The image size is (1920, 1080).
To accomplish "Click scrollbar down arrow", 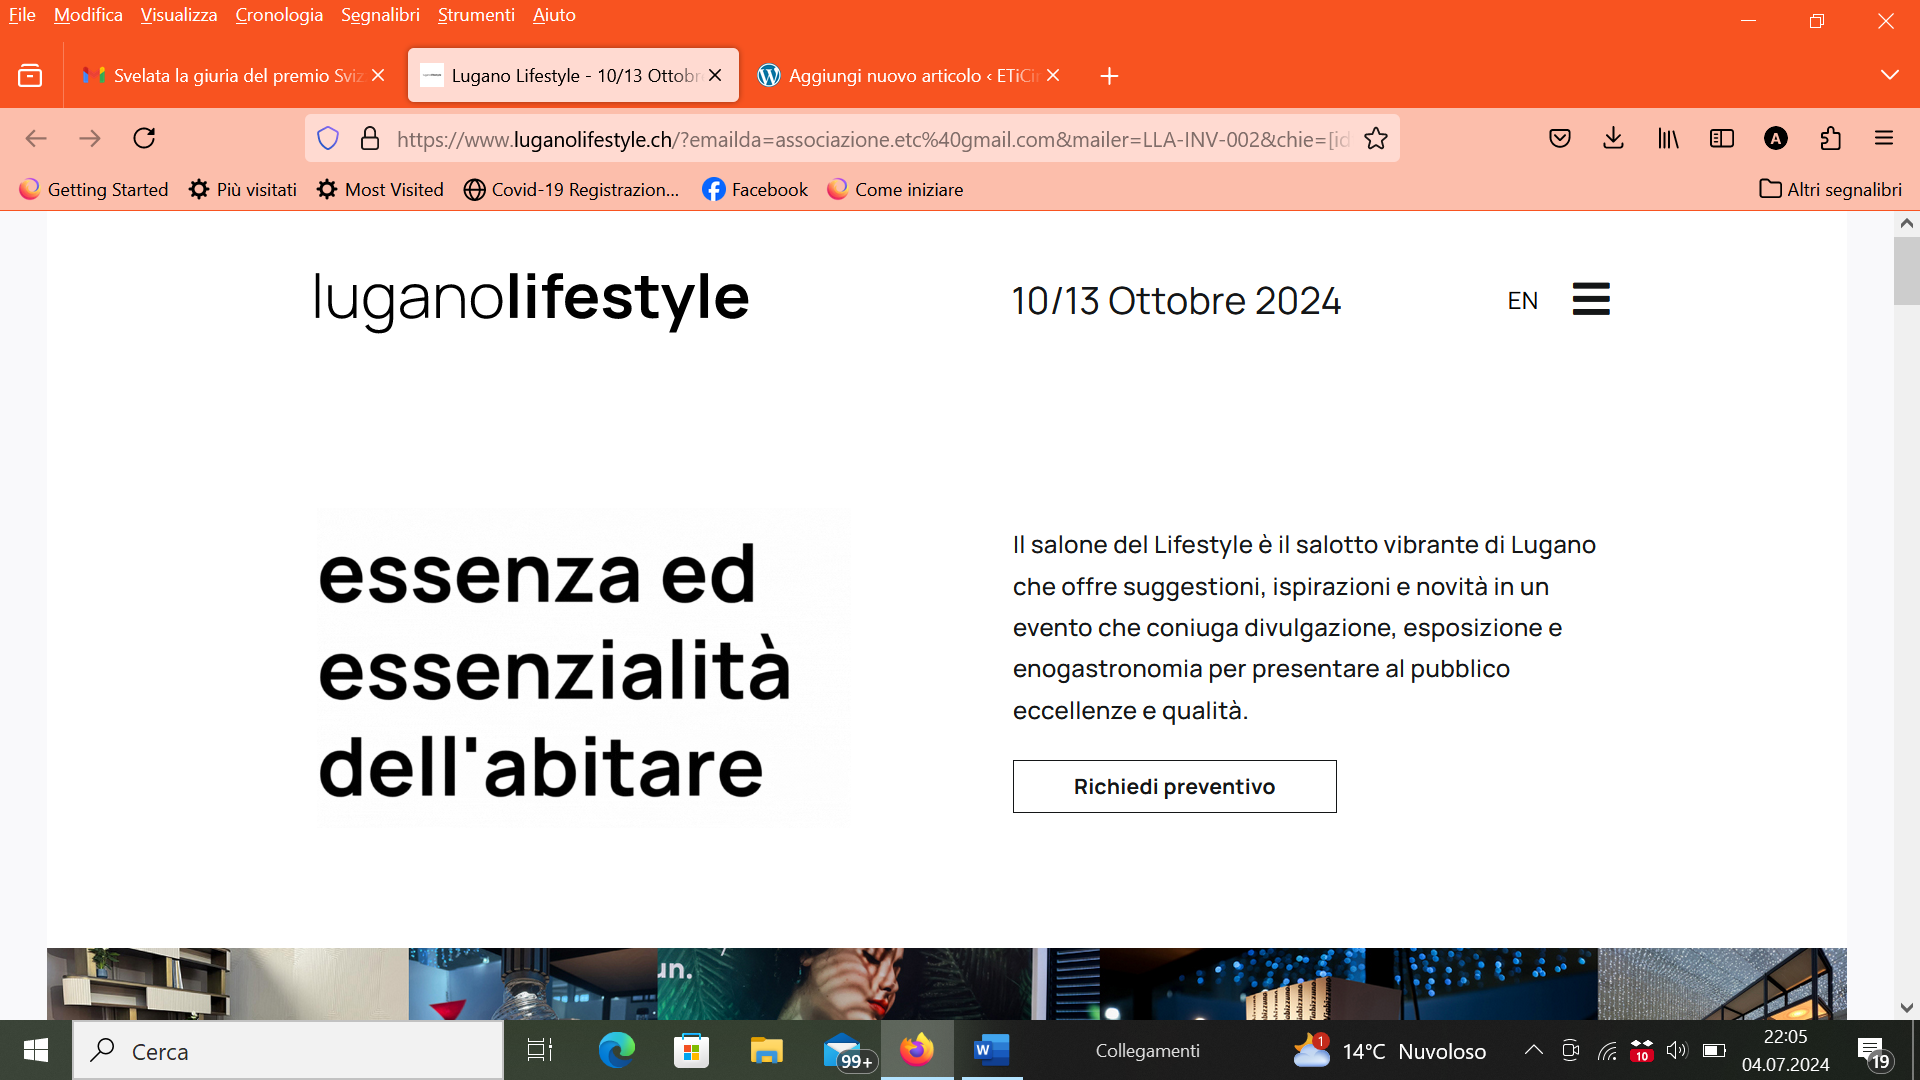I will pyautogui.click(x=1906, y=1007).
